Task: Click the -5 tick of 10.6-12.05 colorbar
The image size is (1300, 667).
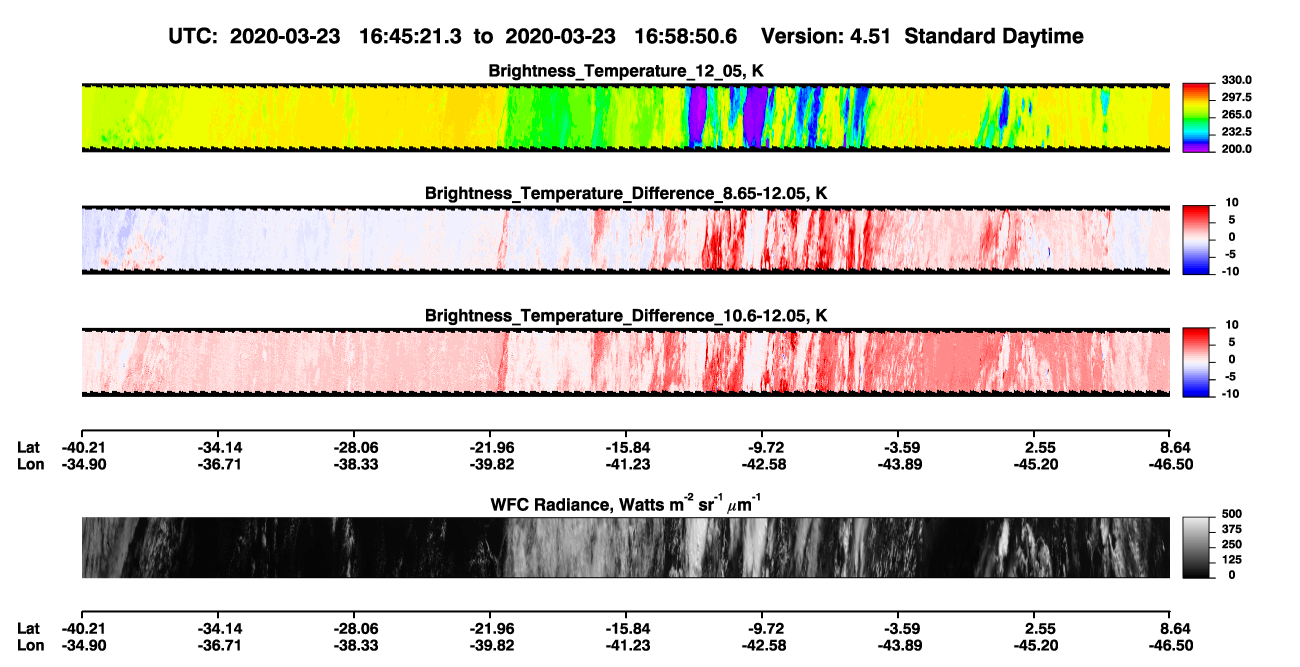Action: click(x=1231, y=376)
